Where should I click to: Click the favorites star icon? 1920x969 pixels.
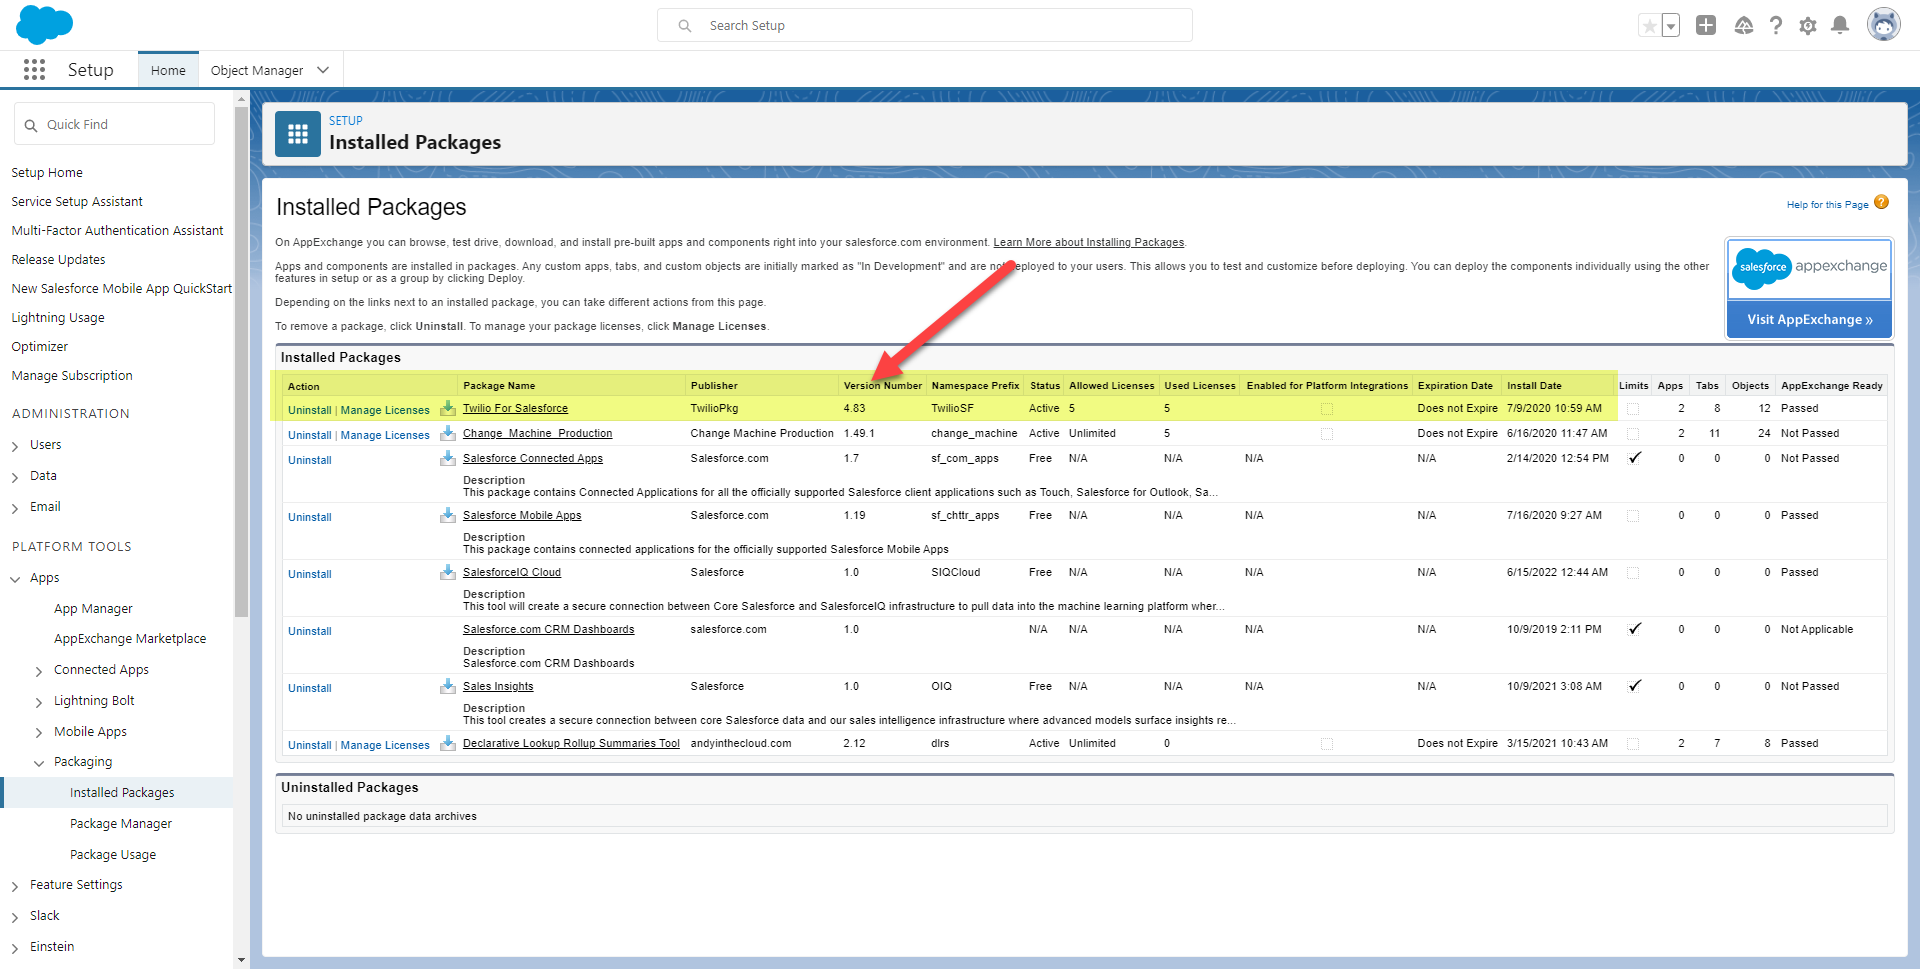1649,26
